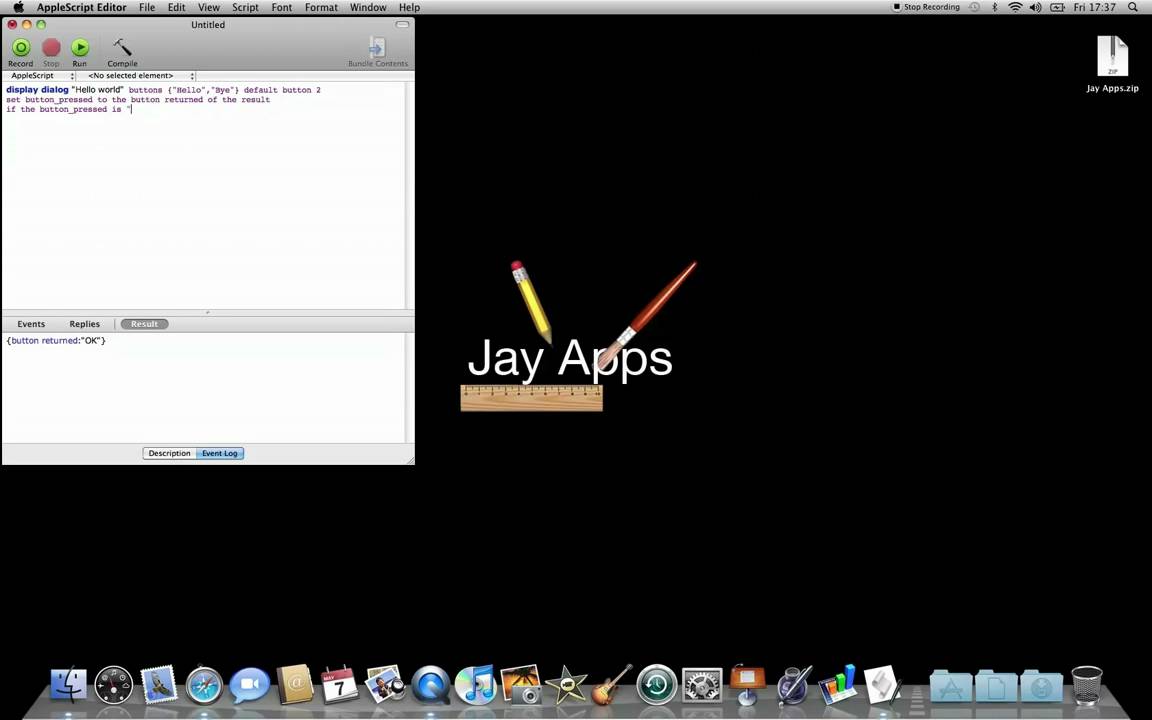
Task: Open iChat in the Dock
Action: 250,685
